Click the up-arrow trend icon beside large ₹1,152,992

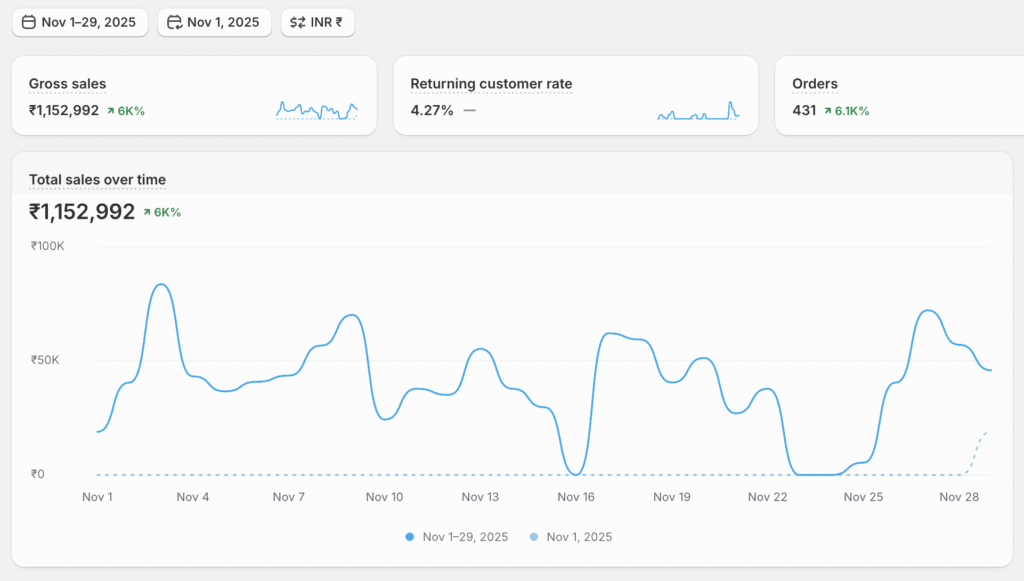[x=147, y=213]
